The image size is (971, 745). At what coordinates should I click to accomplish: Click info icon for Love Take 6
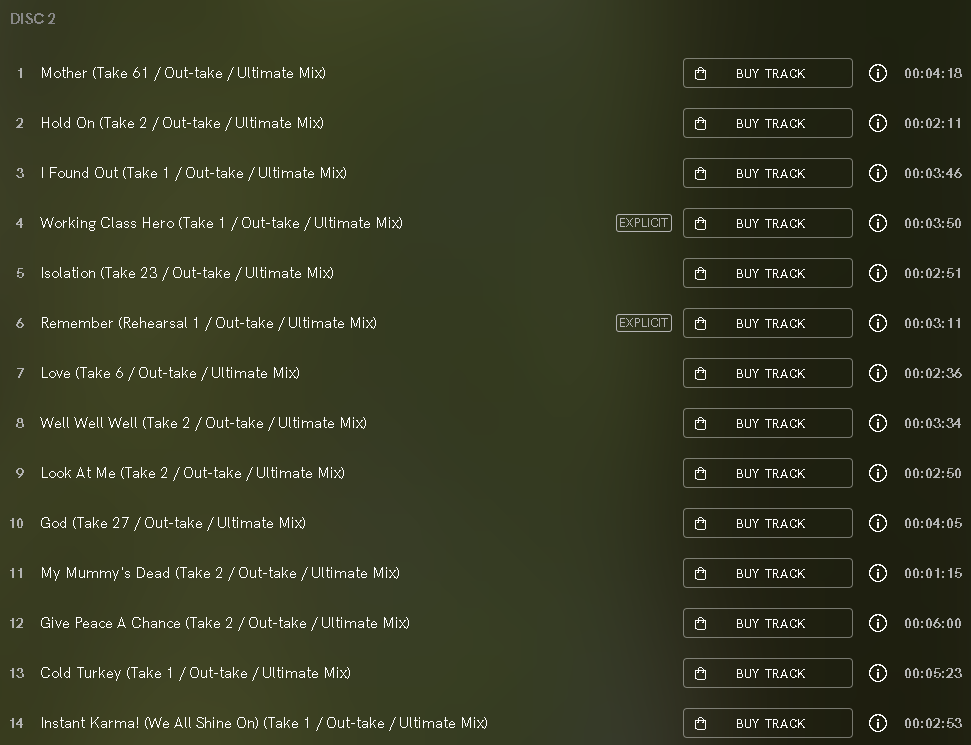point(877,373)
